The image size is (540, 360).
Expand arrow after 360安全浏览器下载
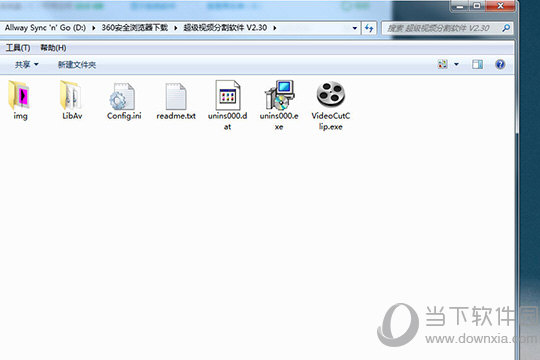coord(175,28)
